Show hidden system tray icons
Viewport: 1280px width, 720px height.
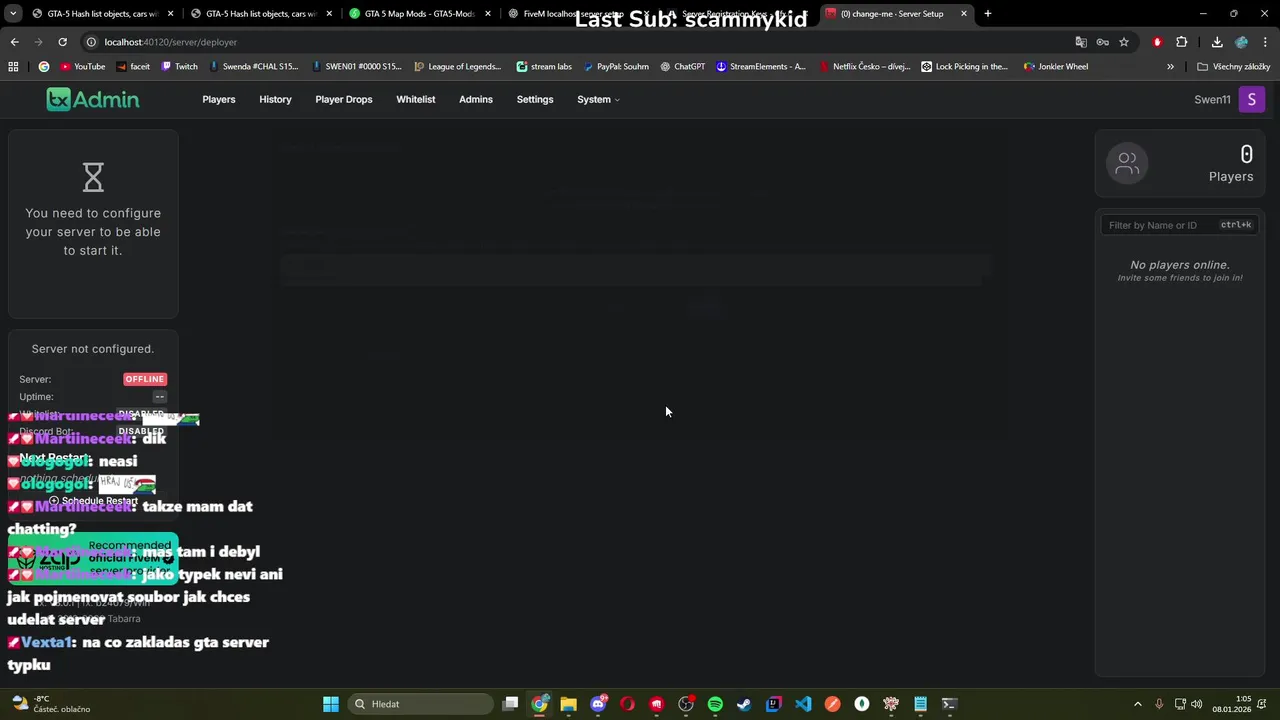1137,704
